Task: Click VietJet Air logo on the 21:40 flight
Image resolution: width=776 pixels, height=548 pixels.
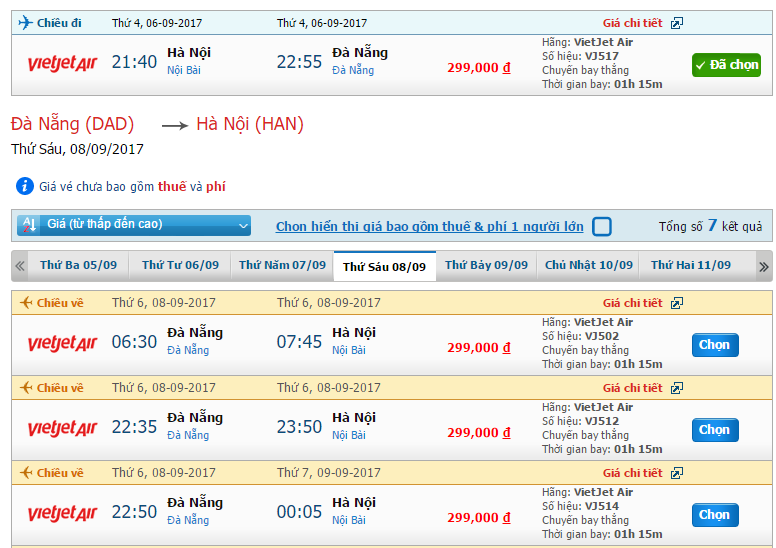Action: coord(62,63)
